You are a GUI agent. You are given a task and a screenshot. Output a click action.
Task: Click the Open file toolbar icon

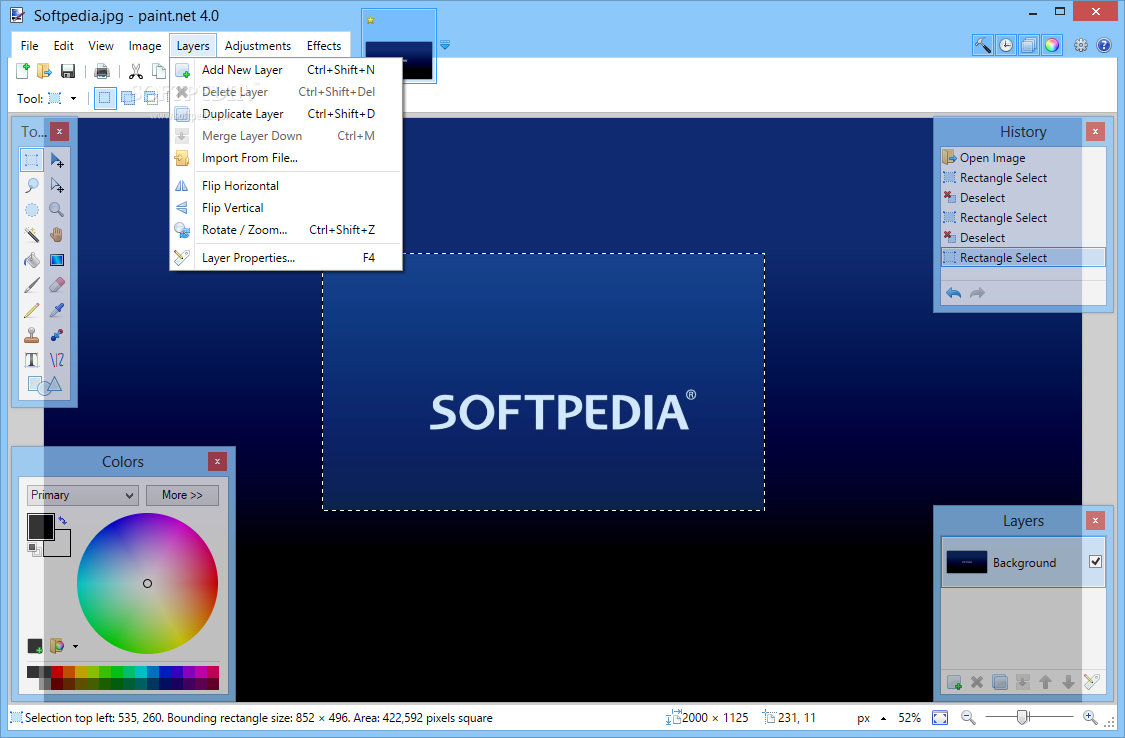pyautogui.click(x=44, y=70)
